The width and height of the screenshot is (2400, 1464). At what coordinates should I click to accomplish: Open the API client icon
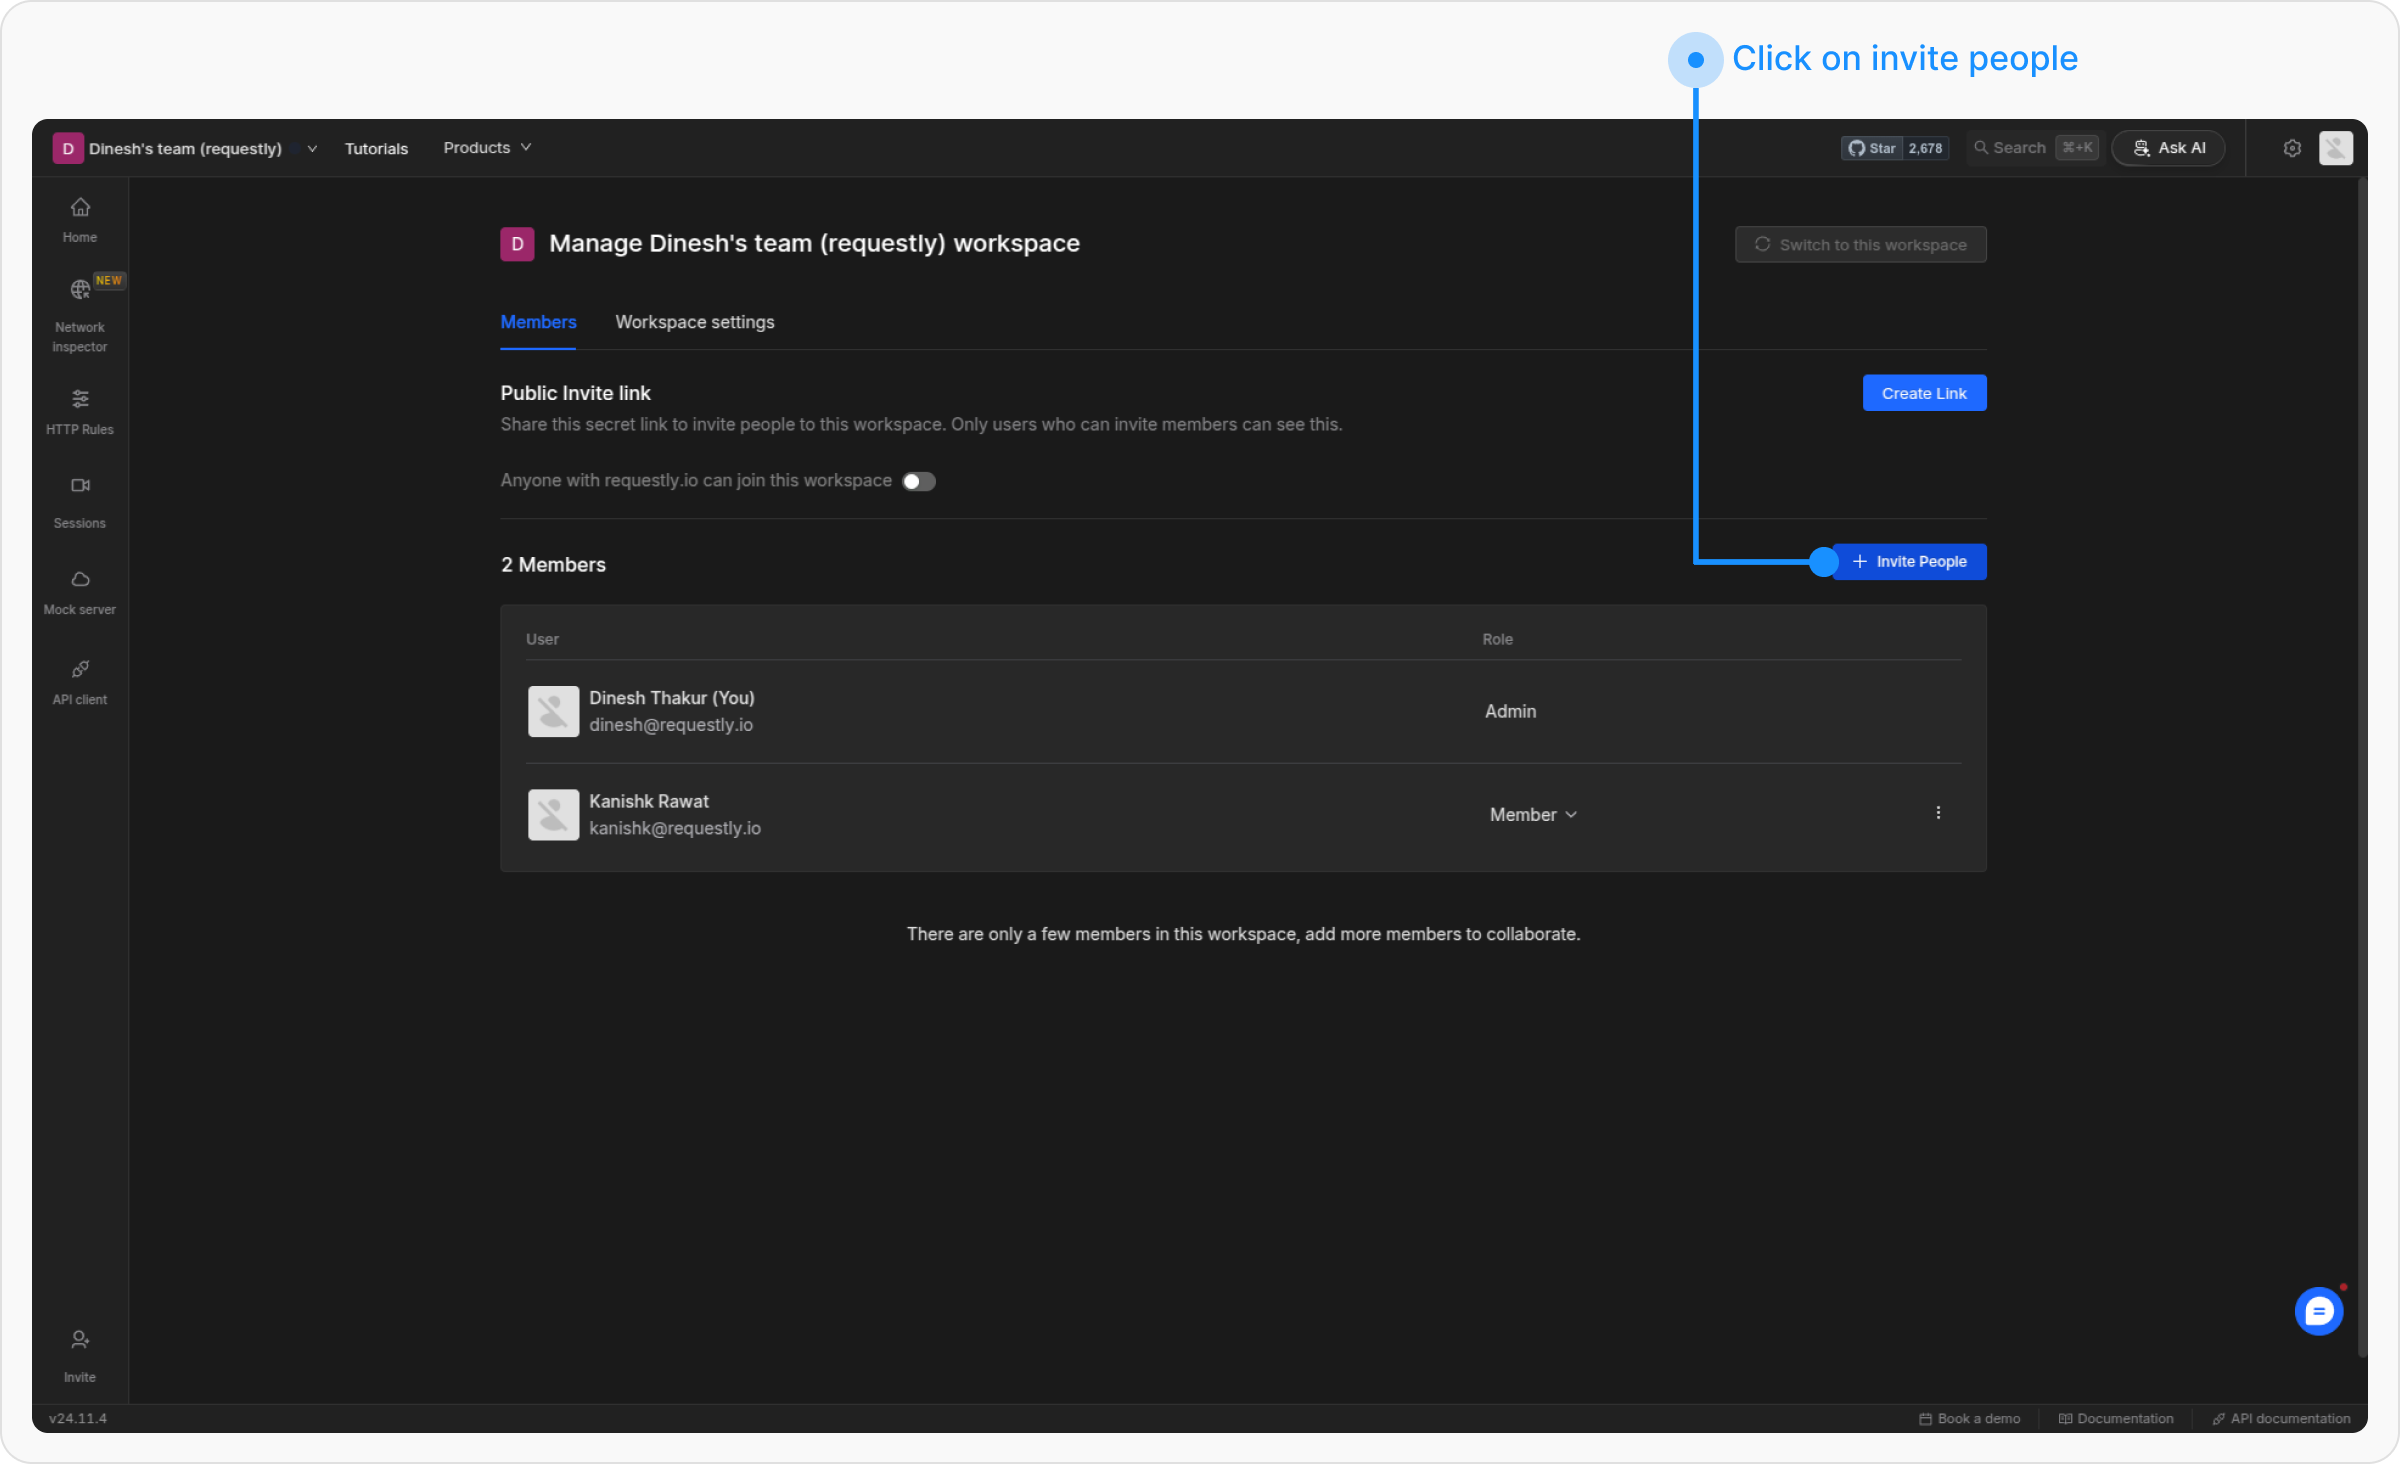click(80, 681)
